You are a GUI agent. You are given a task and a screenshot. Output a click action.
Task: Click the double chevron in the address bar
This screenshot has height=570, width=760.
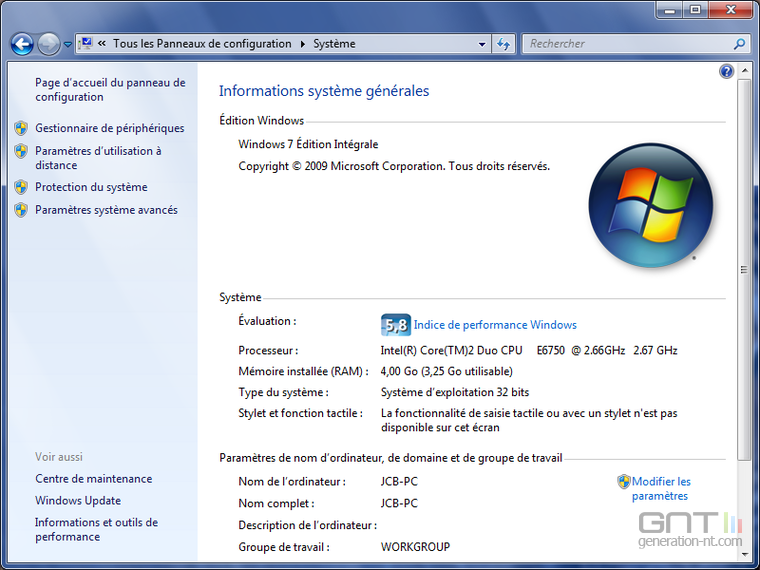click(102, 44)
